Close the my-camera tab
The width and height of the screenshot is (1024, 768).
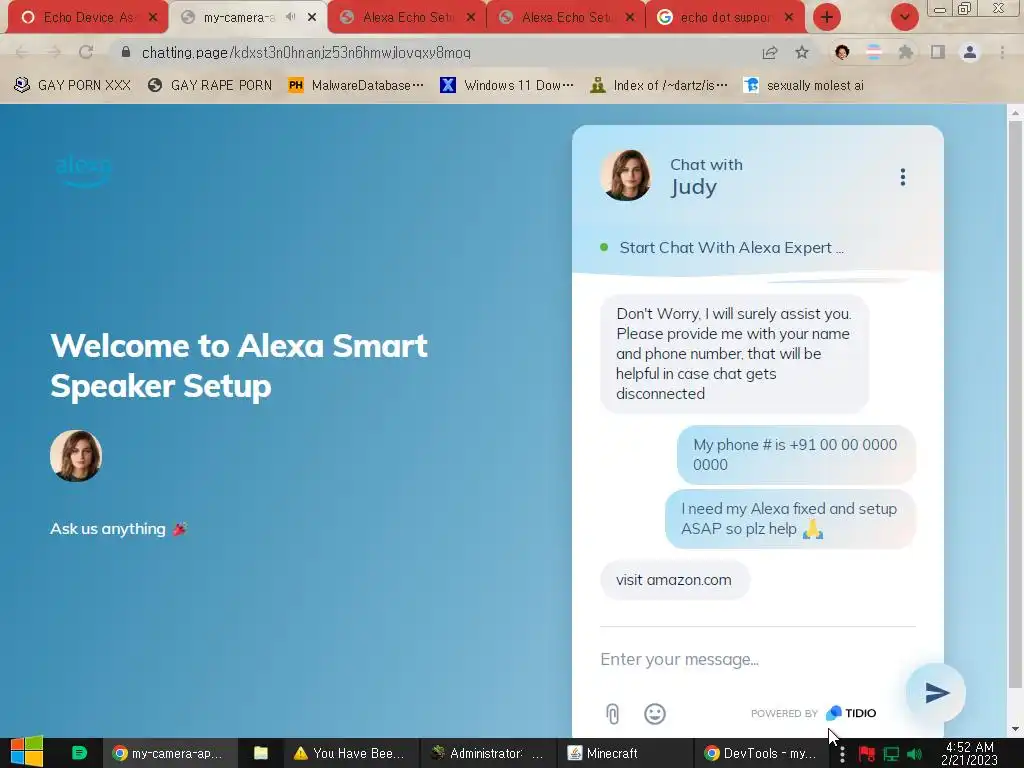312,18
